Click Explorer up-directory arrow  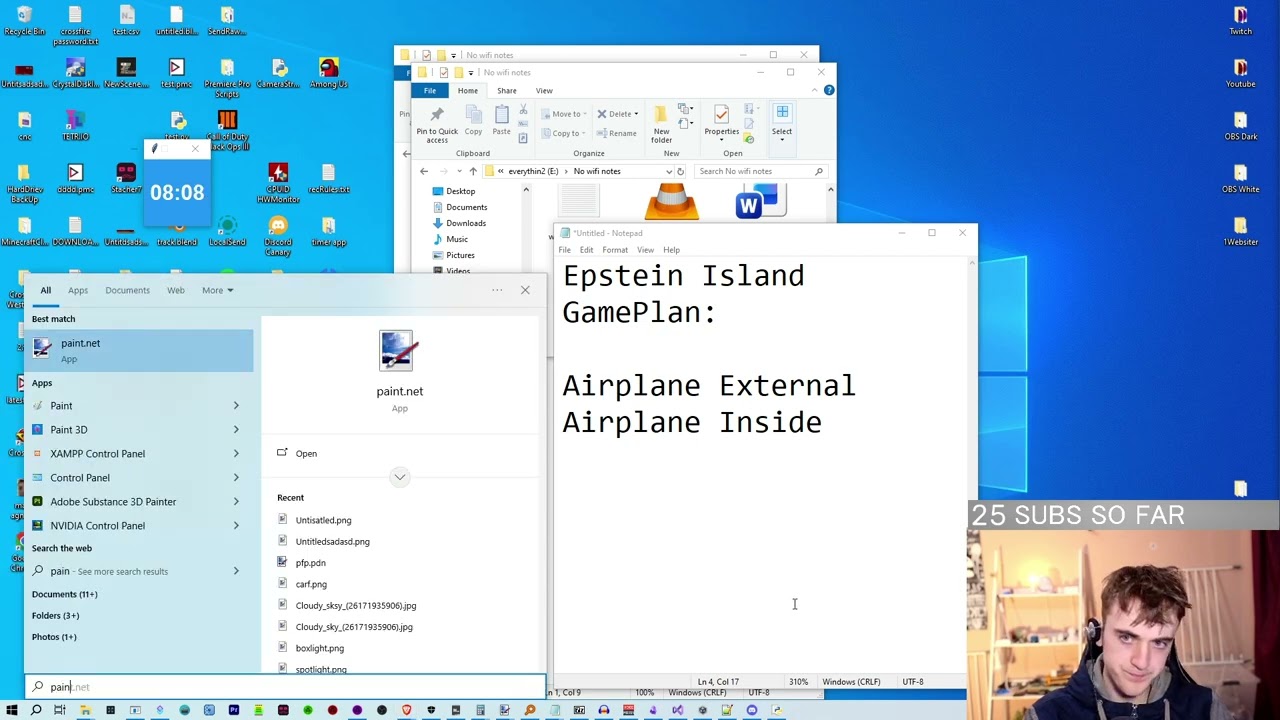tap(473, 171)
